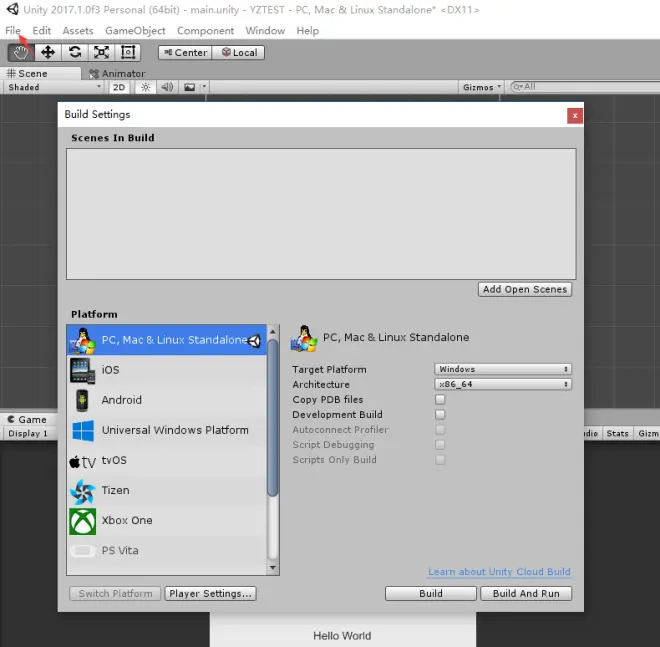Click Add Open Scenes button

point(525,290)
